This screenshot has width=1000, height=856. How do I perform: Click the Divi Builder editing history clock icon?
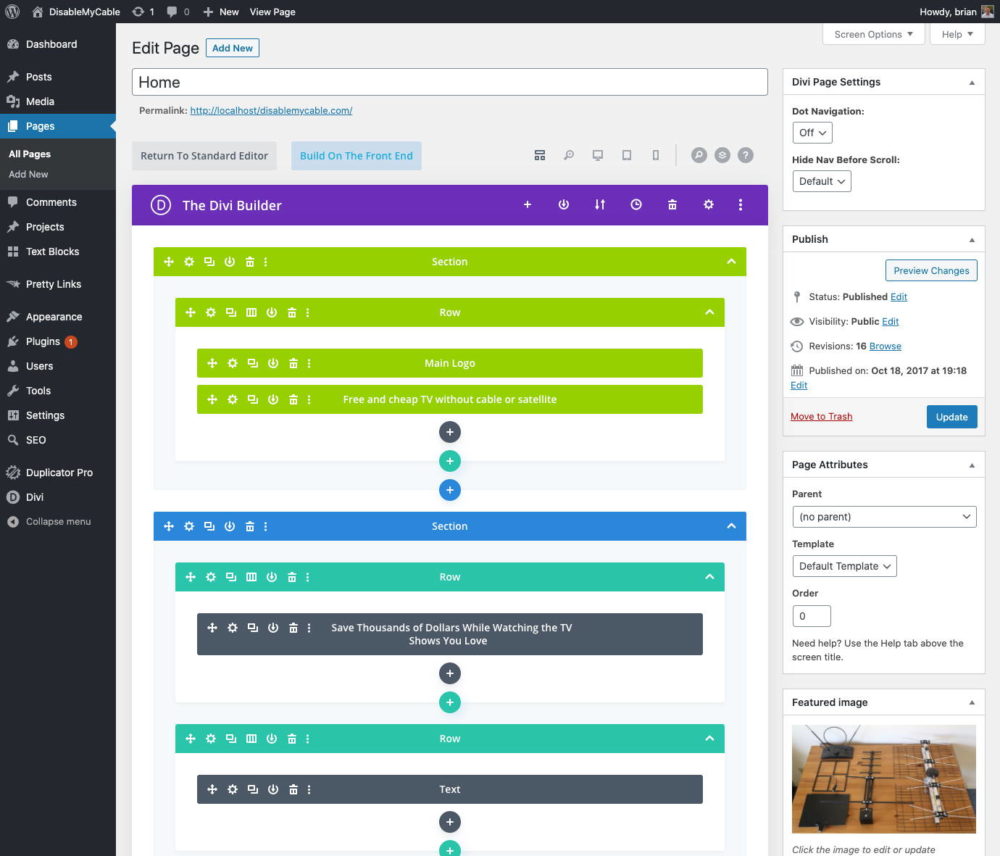pyautogui.click(x=636, y=205)
